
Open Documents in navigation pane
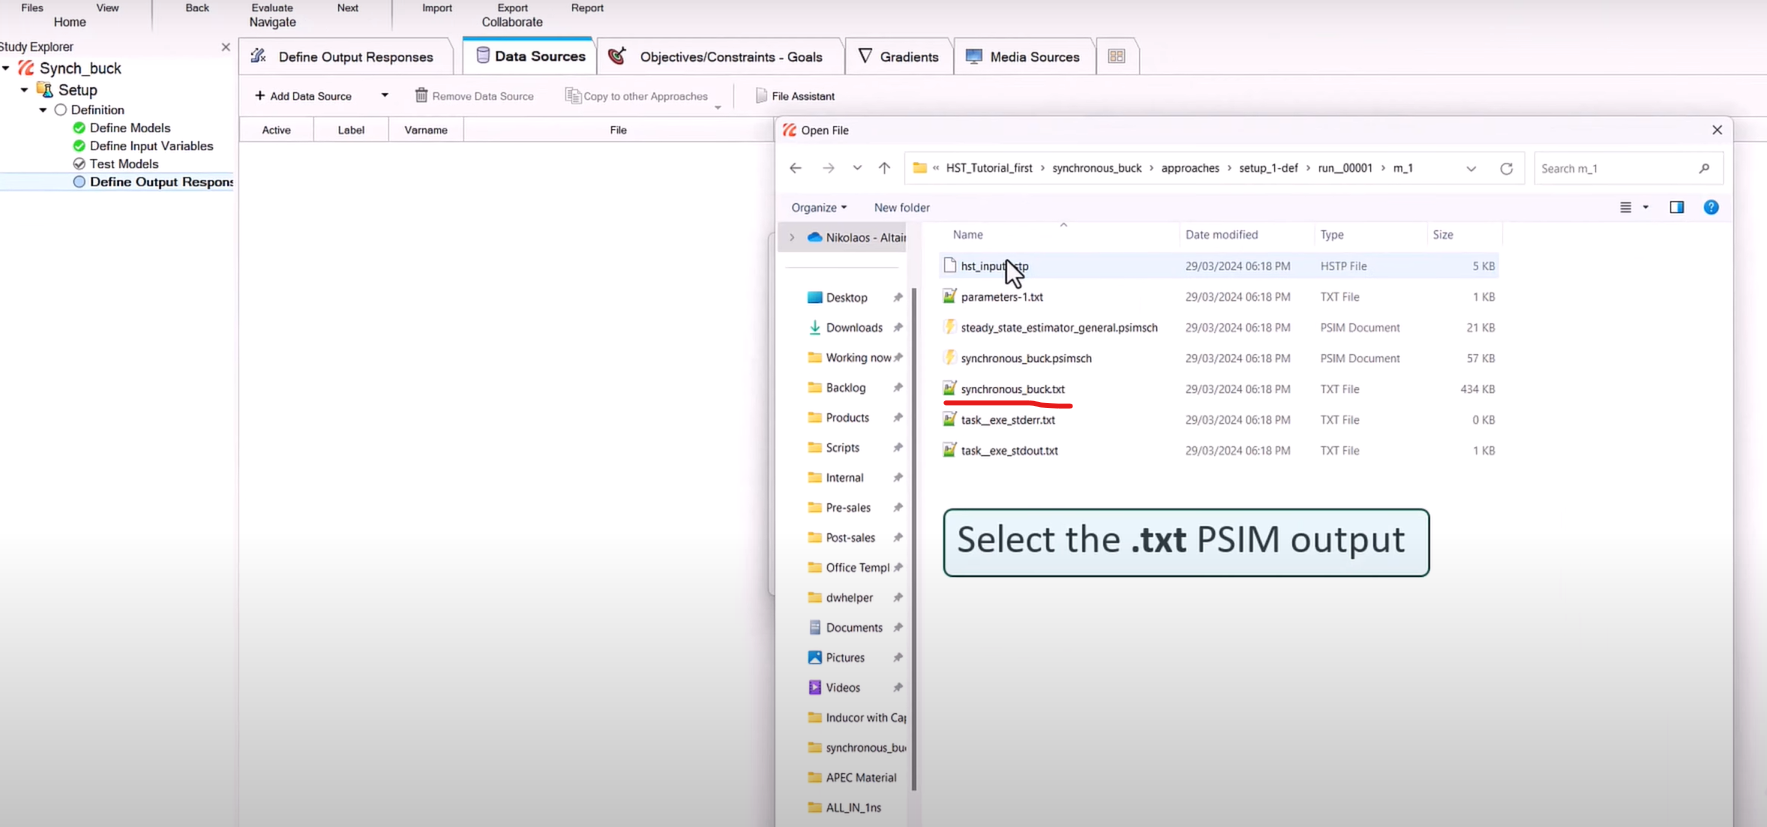pos(853,628)
